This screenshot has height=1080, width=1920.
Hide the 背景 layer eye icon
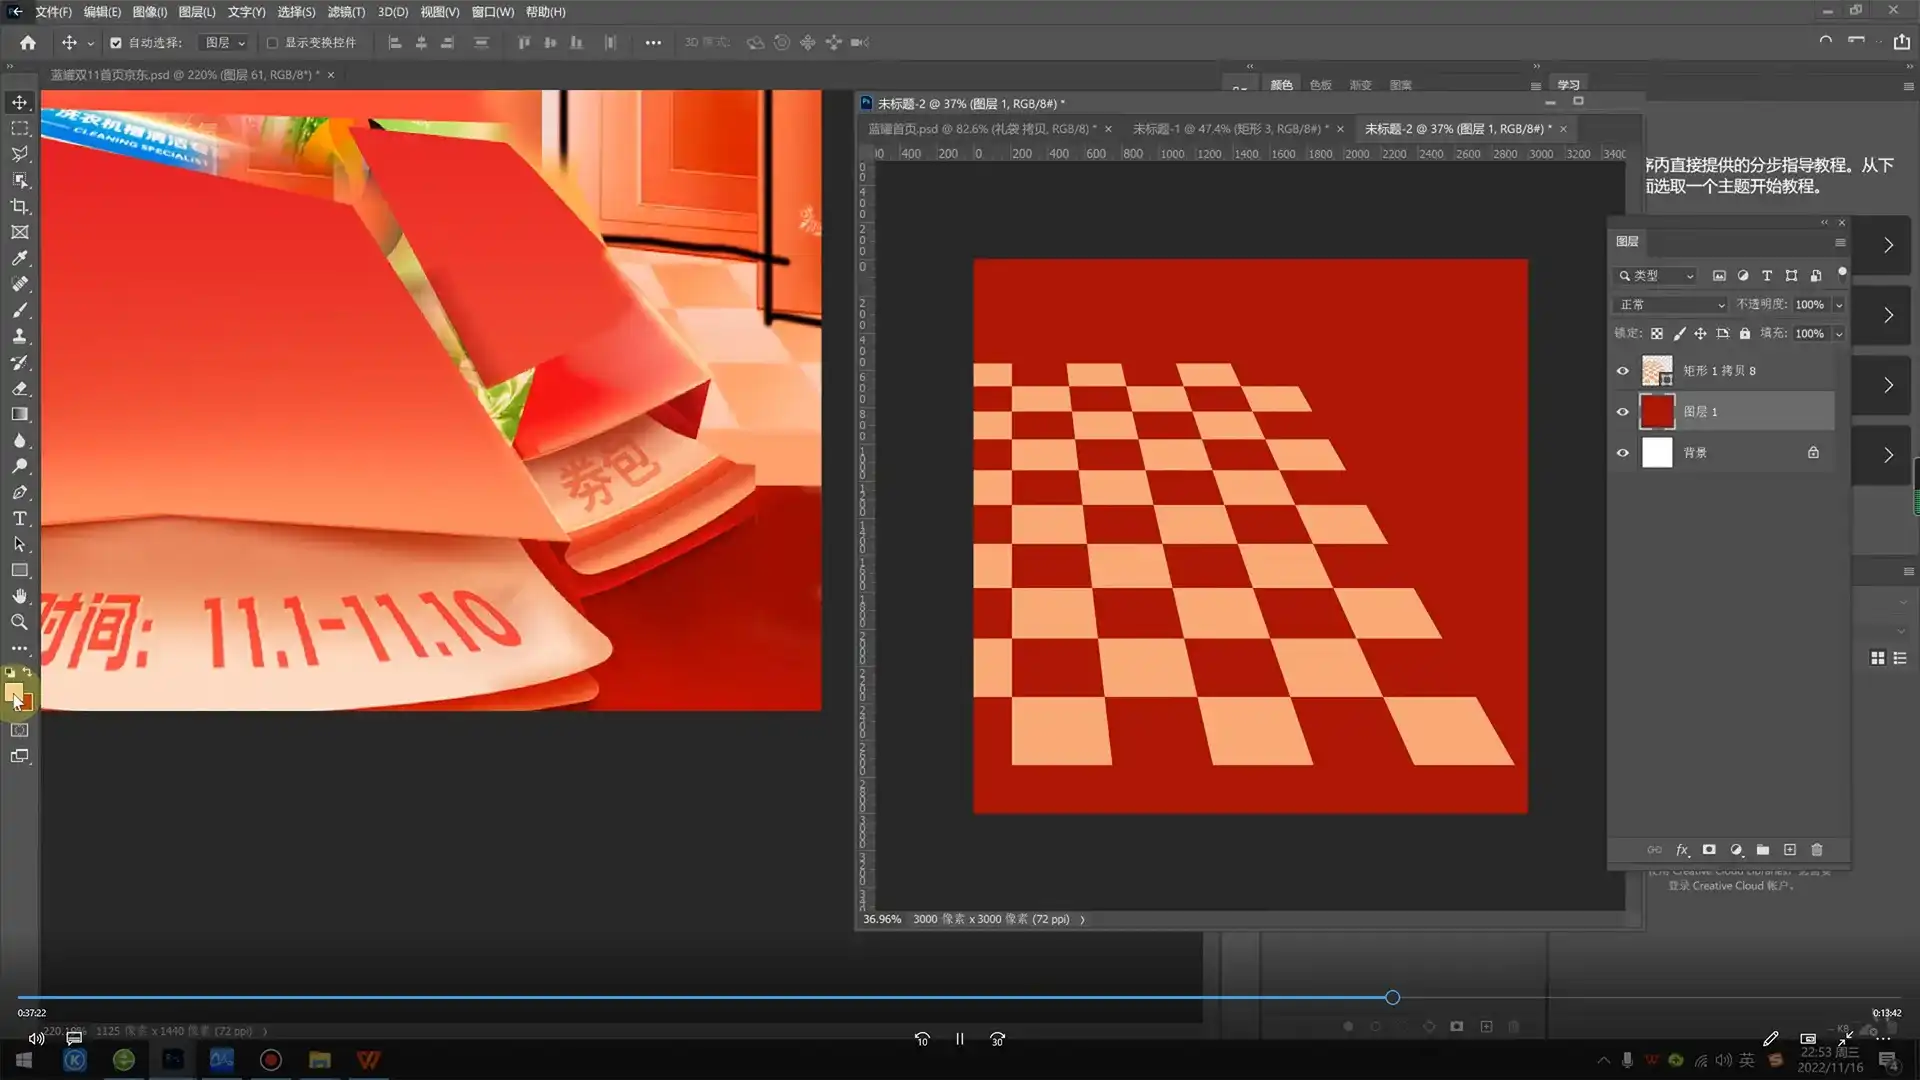[x=1623, y=453]
